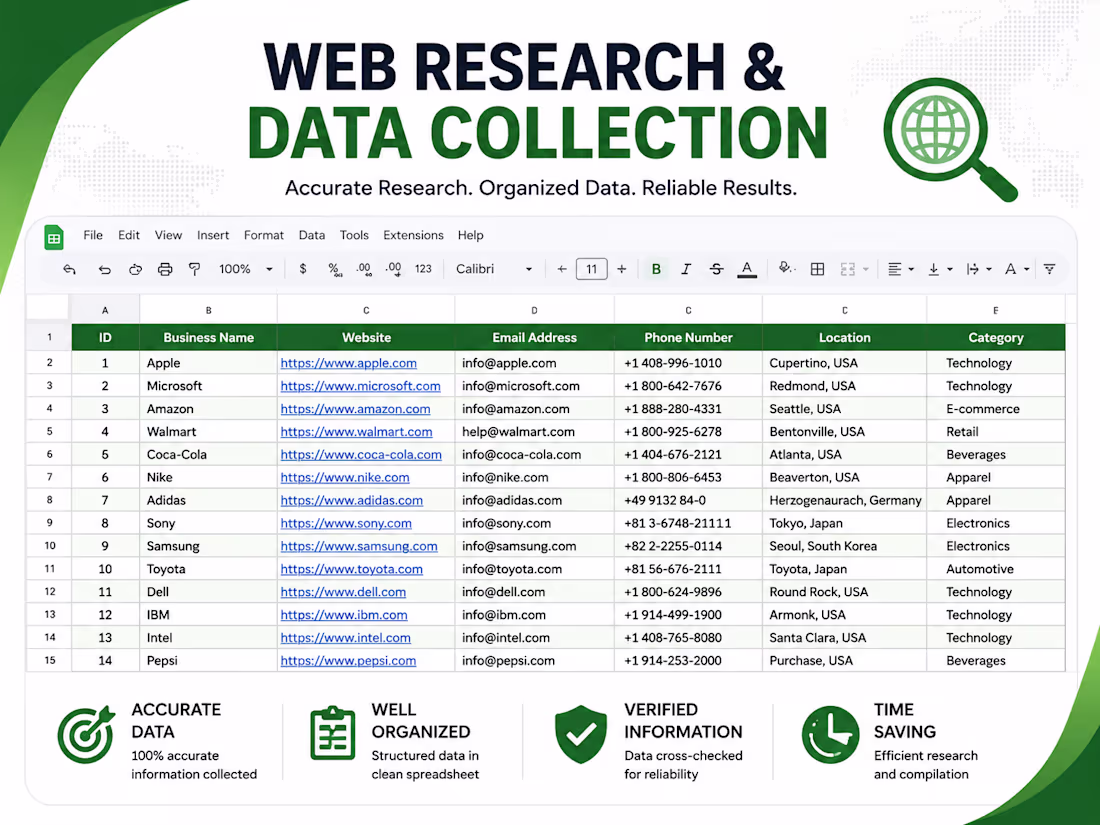
Task: Select the cell Seoul, South Korea
Action: pyautogui.click(x=845, y=546)
